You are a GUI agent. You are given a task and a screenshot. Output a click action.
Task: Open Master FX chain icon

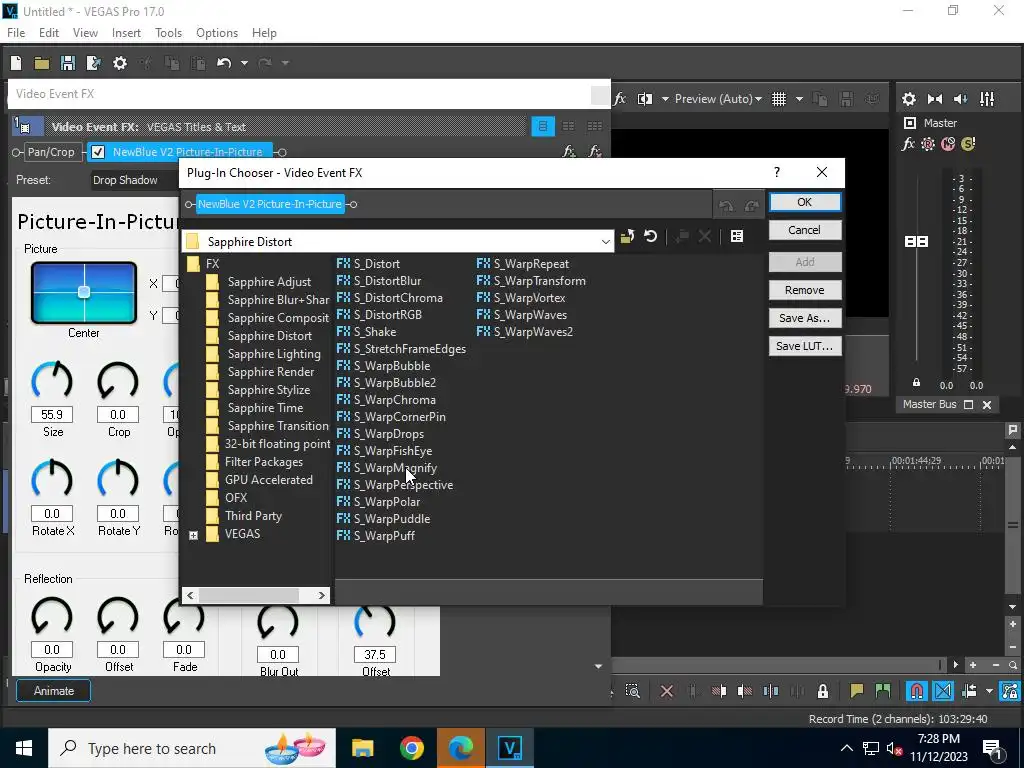tap(908, 144)
